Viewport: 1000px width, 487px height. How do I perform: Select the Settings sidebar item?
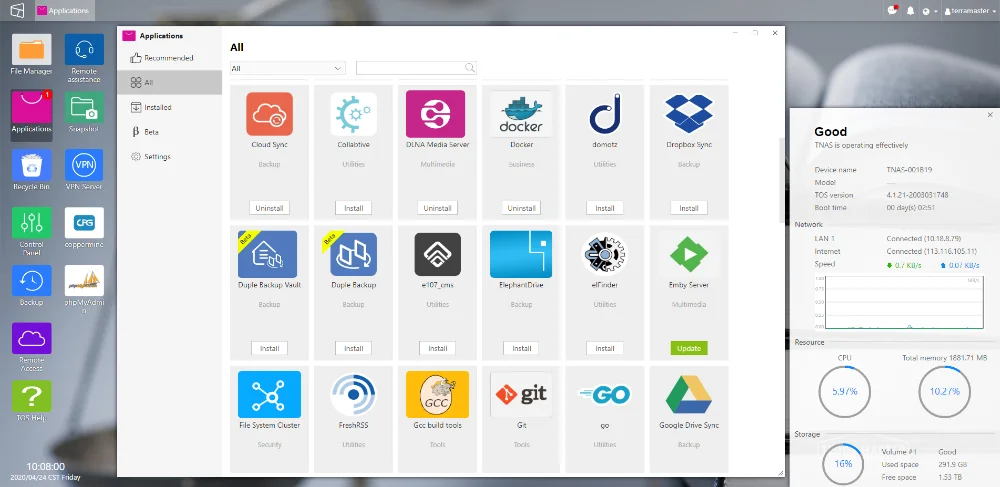[x=170, y=157]
